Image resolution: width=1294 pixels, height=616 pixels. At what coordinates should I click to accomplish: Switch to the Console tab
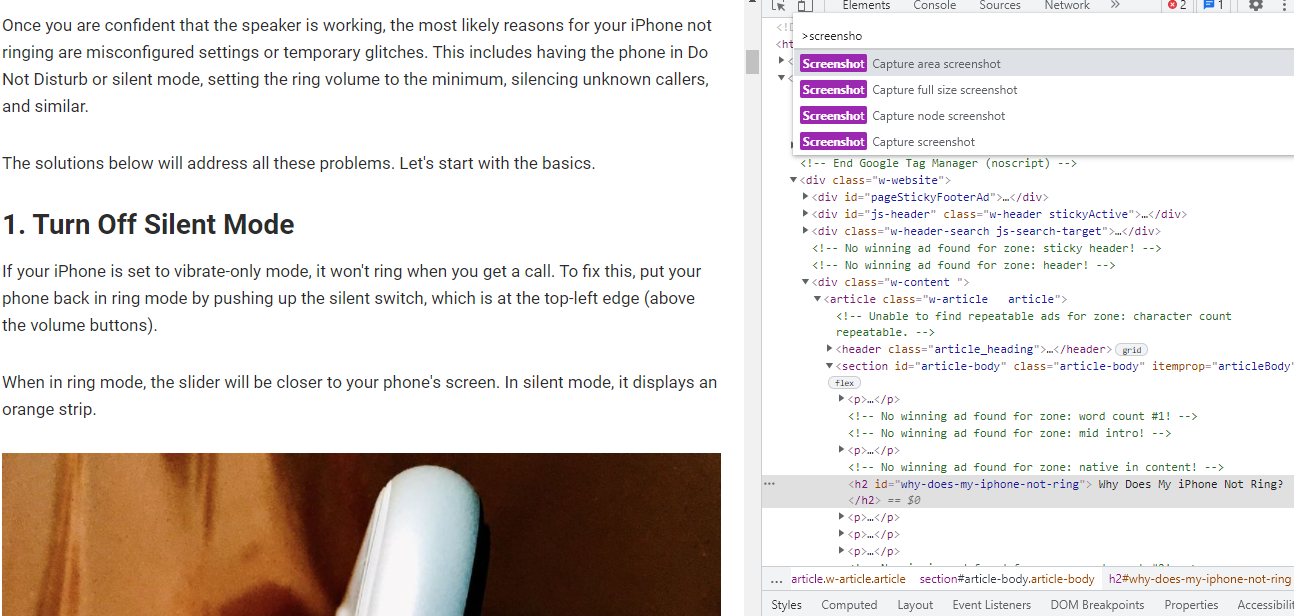click(934, 6)
